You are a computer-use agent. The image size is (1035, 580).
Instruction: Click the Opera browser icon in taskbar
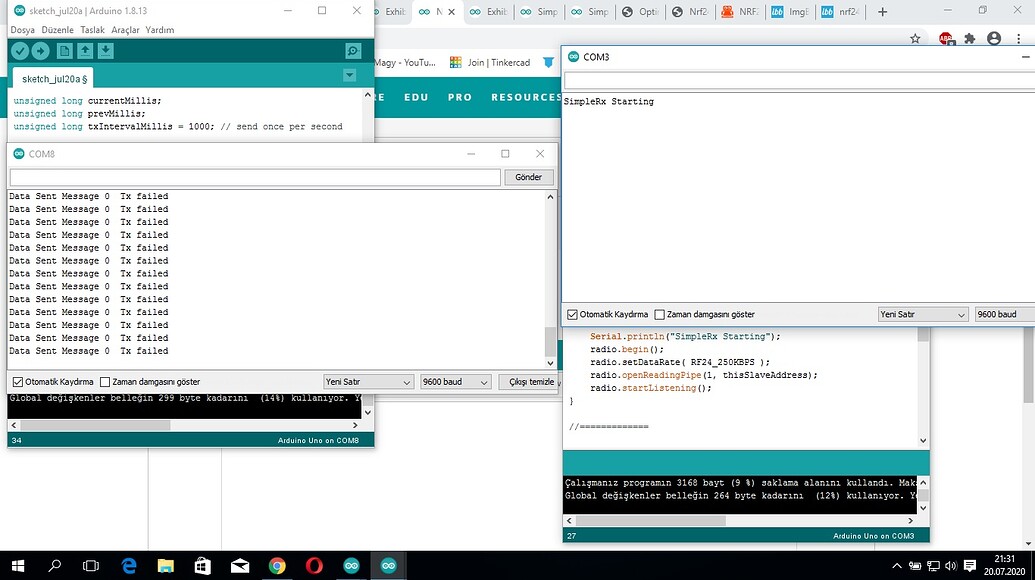[x=314, y=565]
